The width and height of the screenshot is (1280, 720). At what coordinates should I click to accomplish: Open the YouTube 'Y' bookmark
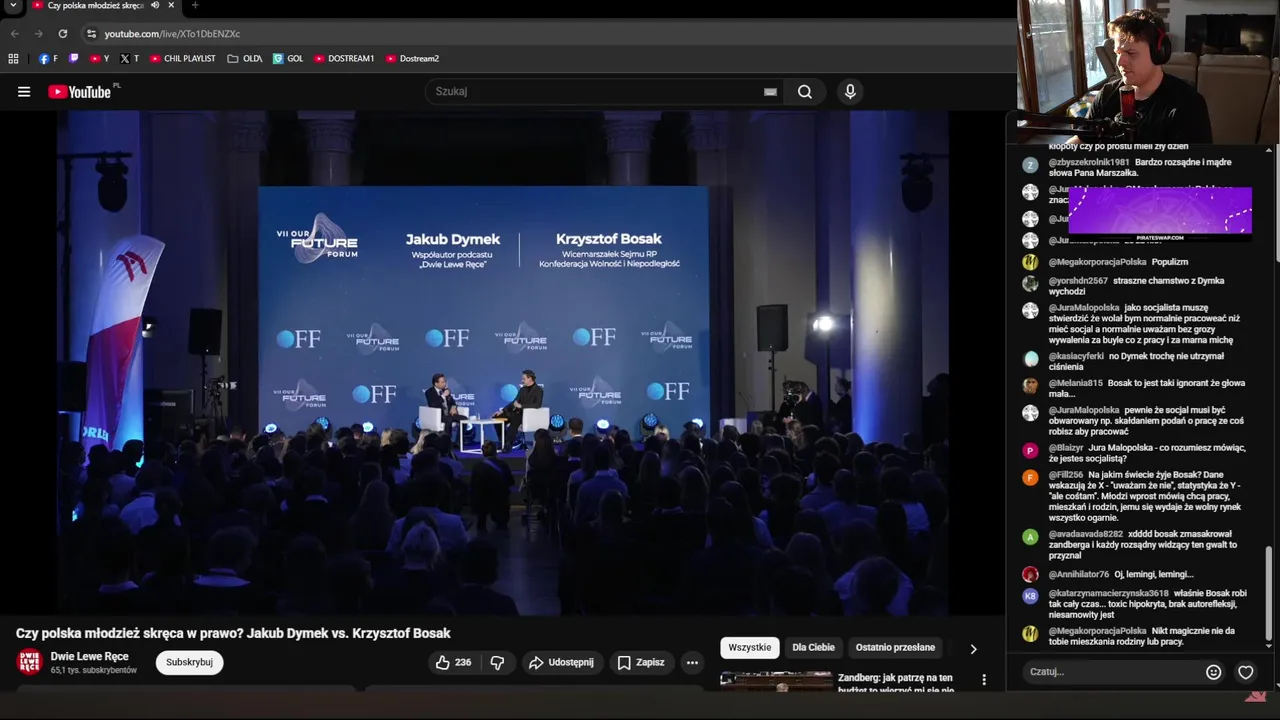pos(100,59)
